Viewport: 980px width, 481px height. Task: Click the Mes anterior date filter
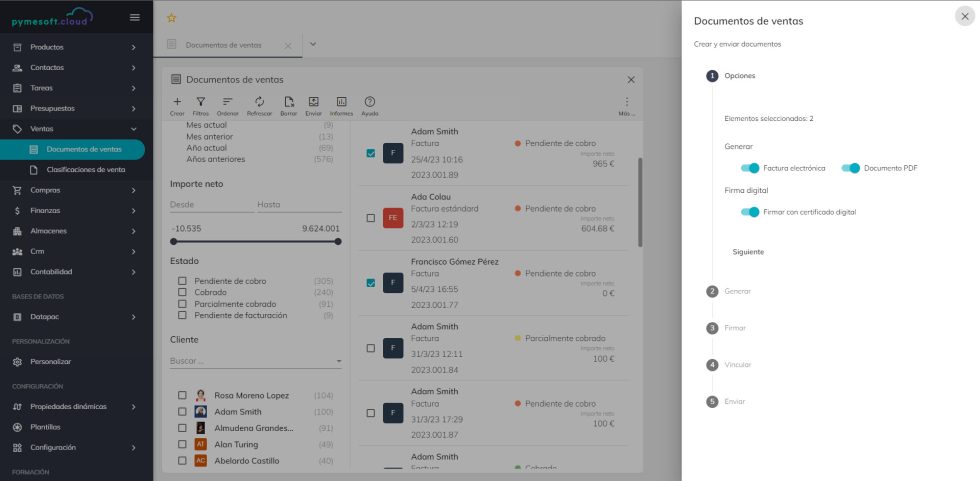click(210, 137)
